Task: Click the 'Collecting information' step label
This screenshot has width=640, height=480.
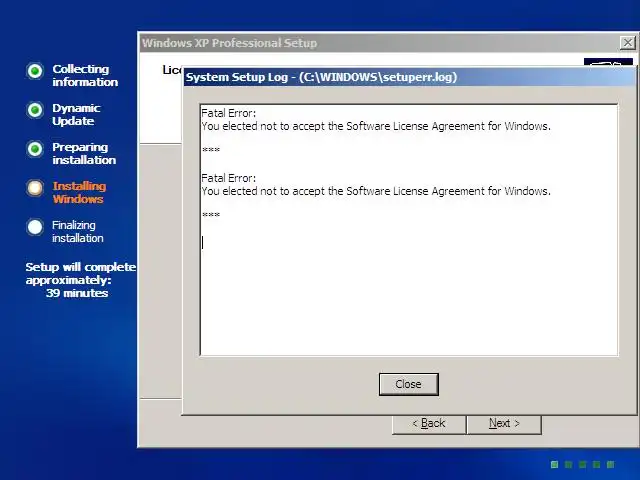Action: (85, 76)
